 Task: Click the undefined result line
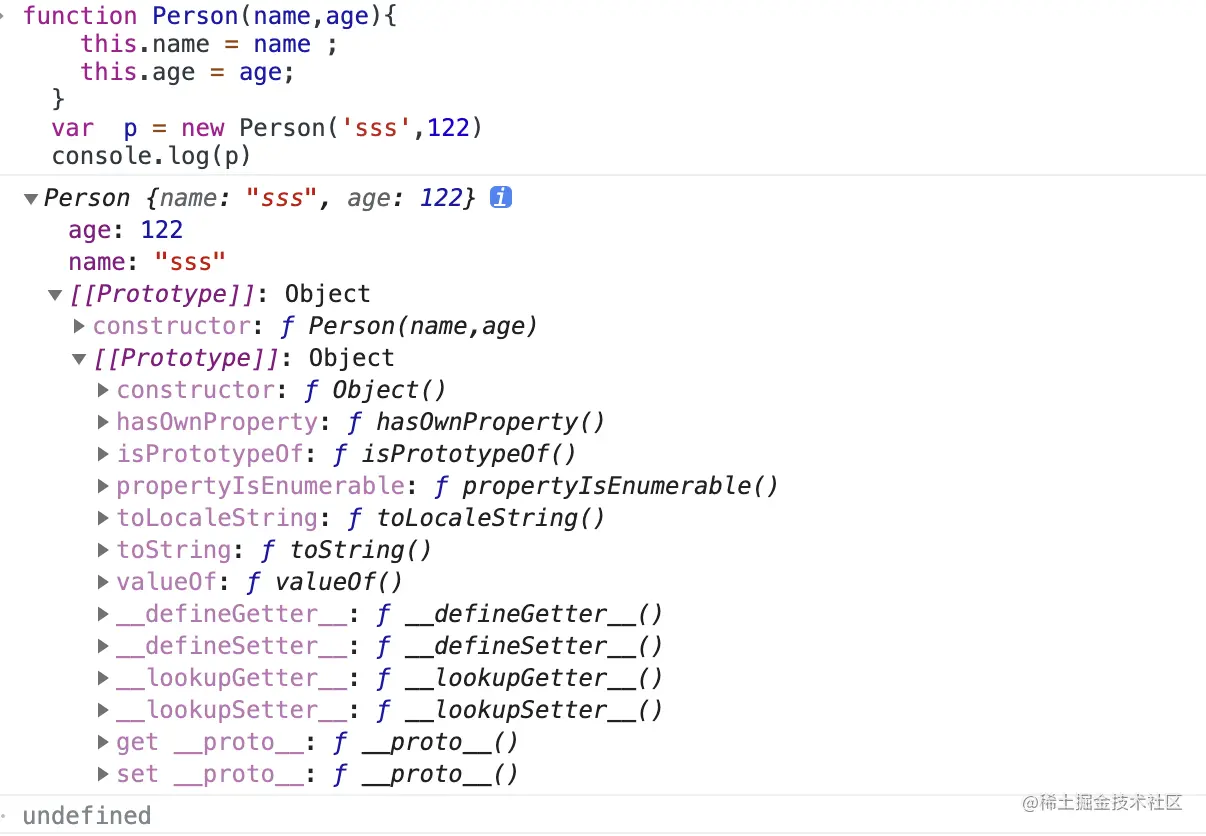point(87,815)
